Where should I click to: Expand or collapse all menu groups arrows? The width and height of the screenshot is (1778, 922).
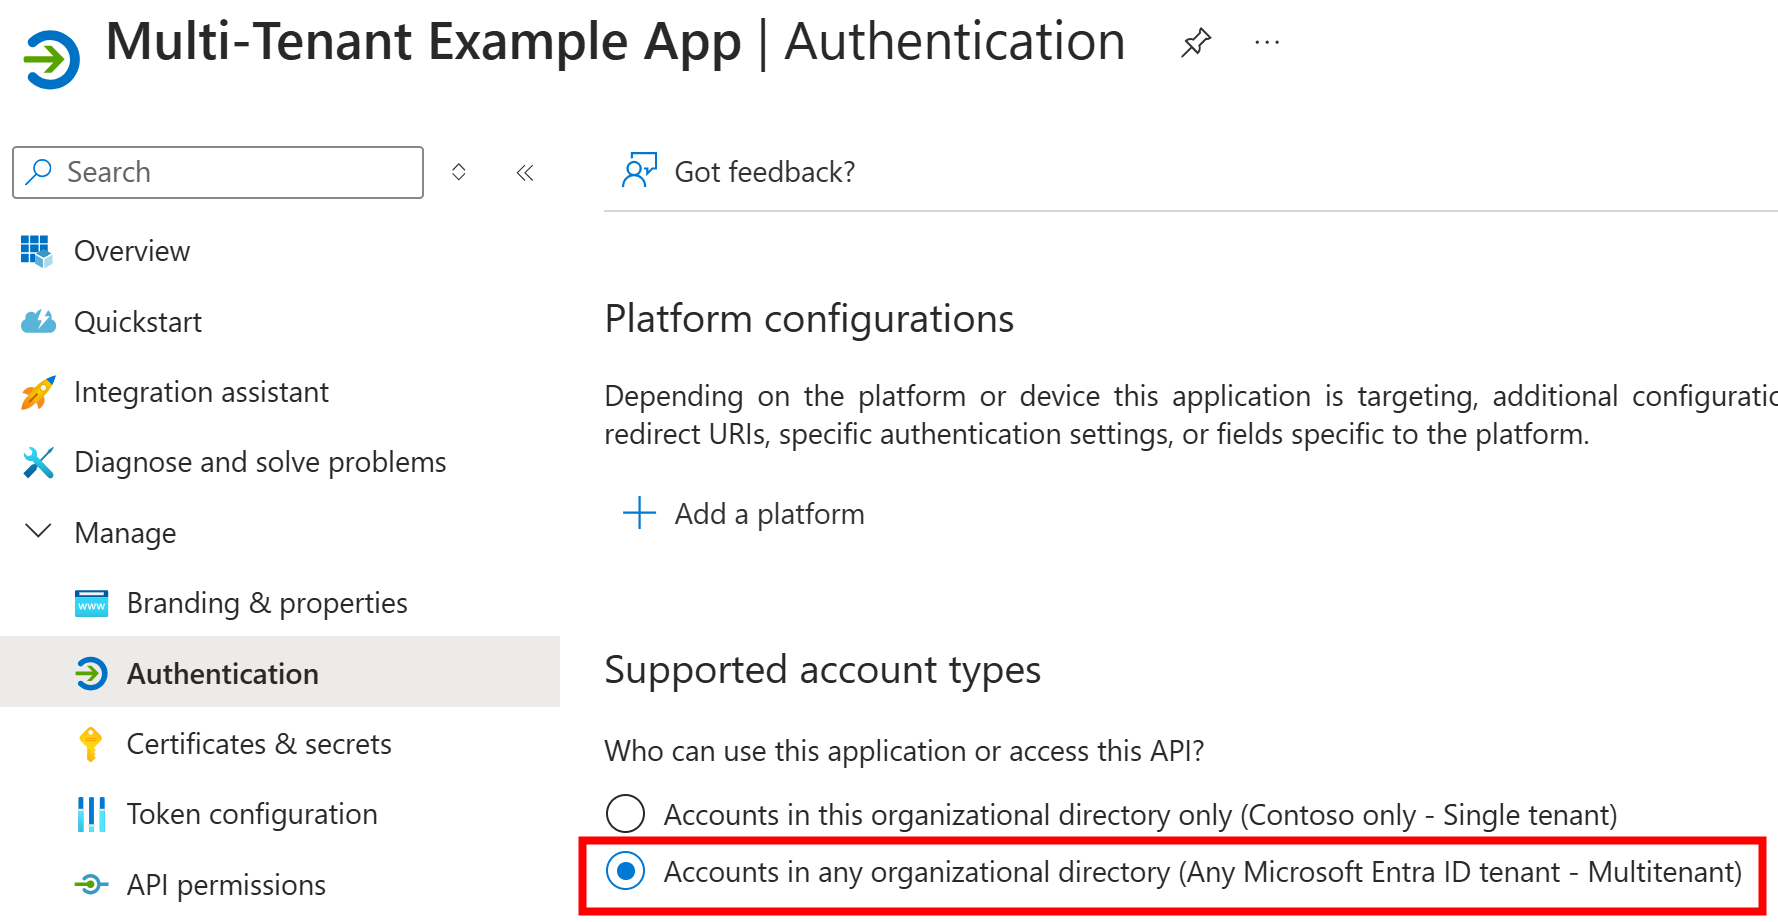459,172
